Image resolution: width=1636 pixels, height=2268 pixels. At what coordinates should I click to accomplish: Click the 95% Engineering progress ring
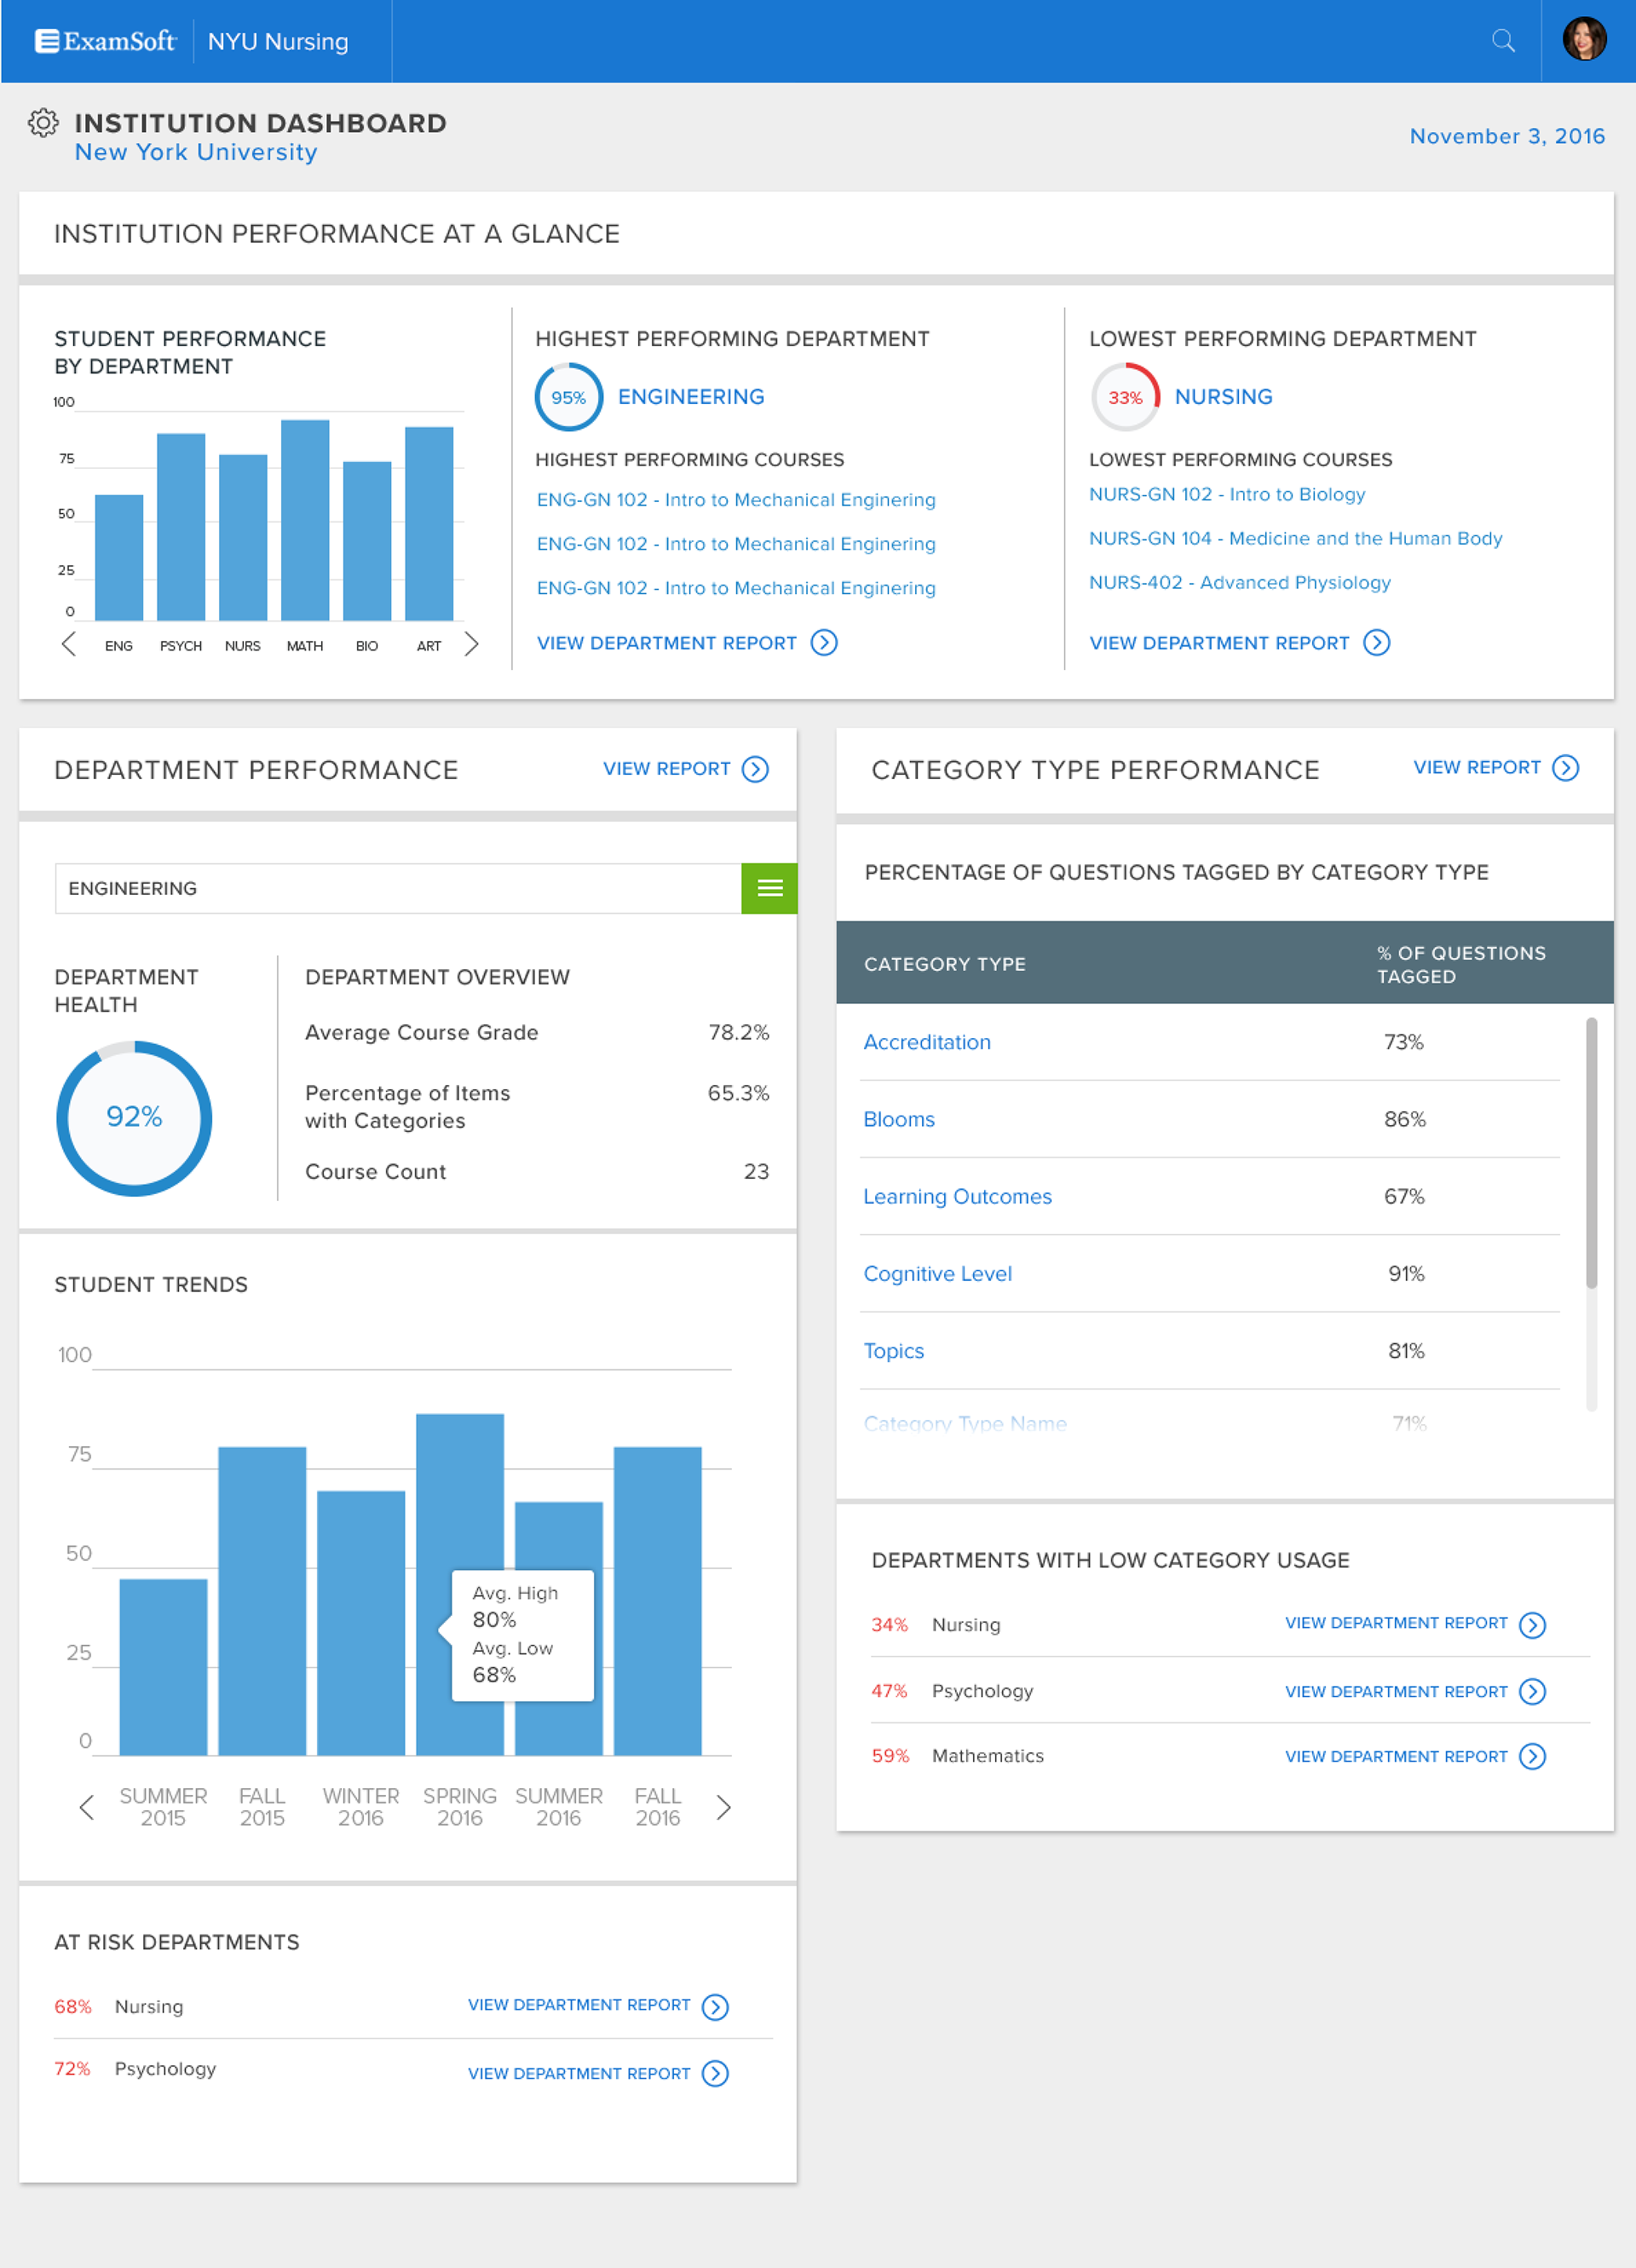pos(568,397)
